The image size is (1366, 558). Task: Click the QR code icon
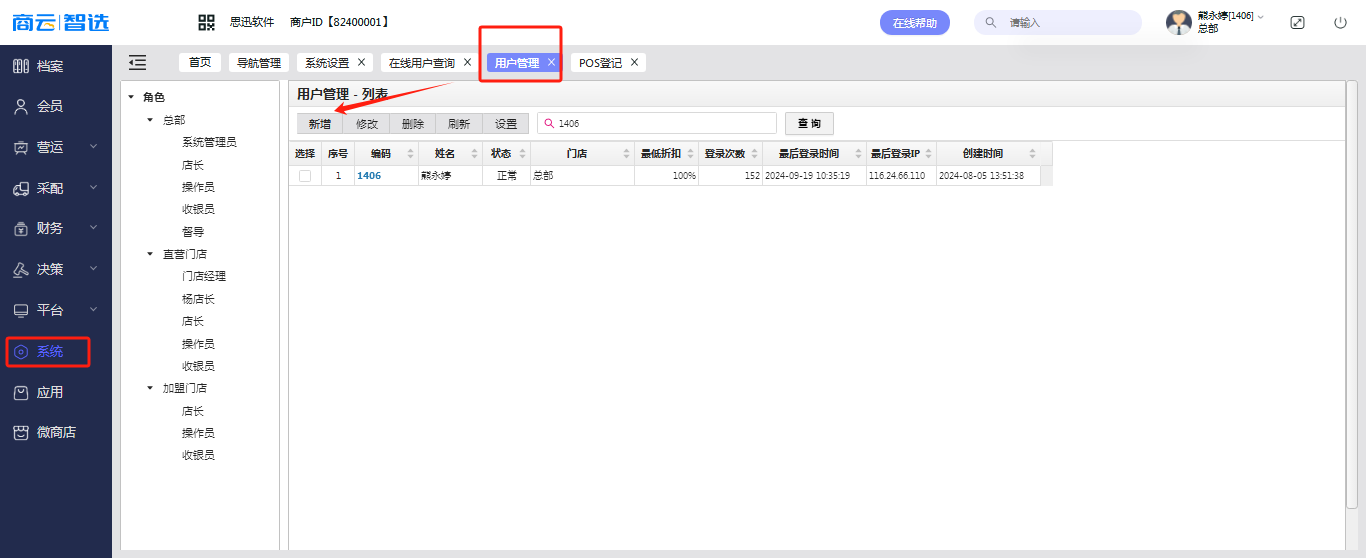coord(207,22)
